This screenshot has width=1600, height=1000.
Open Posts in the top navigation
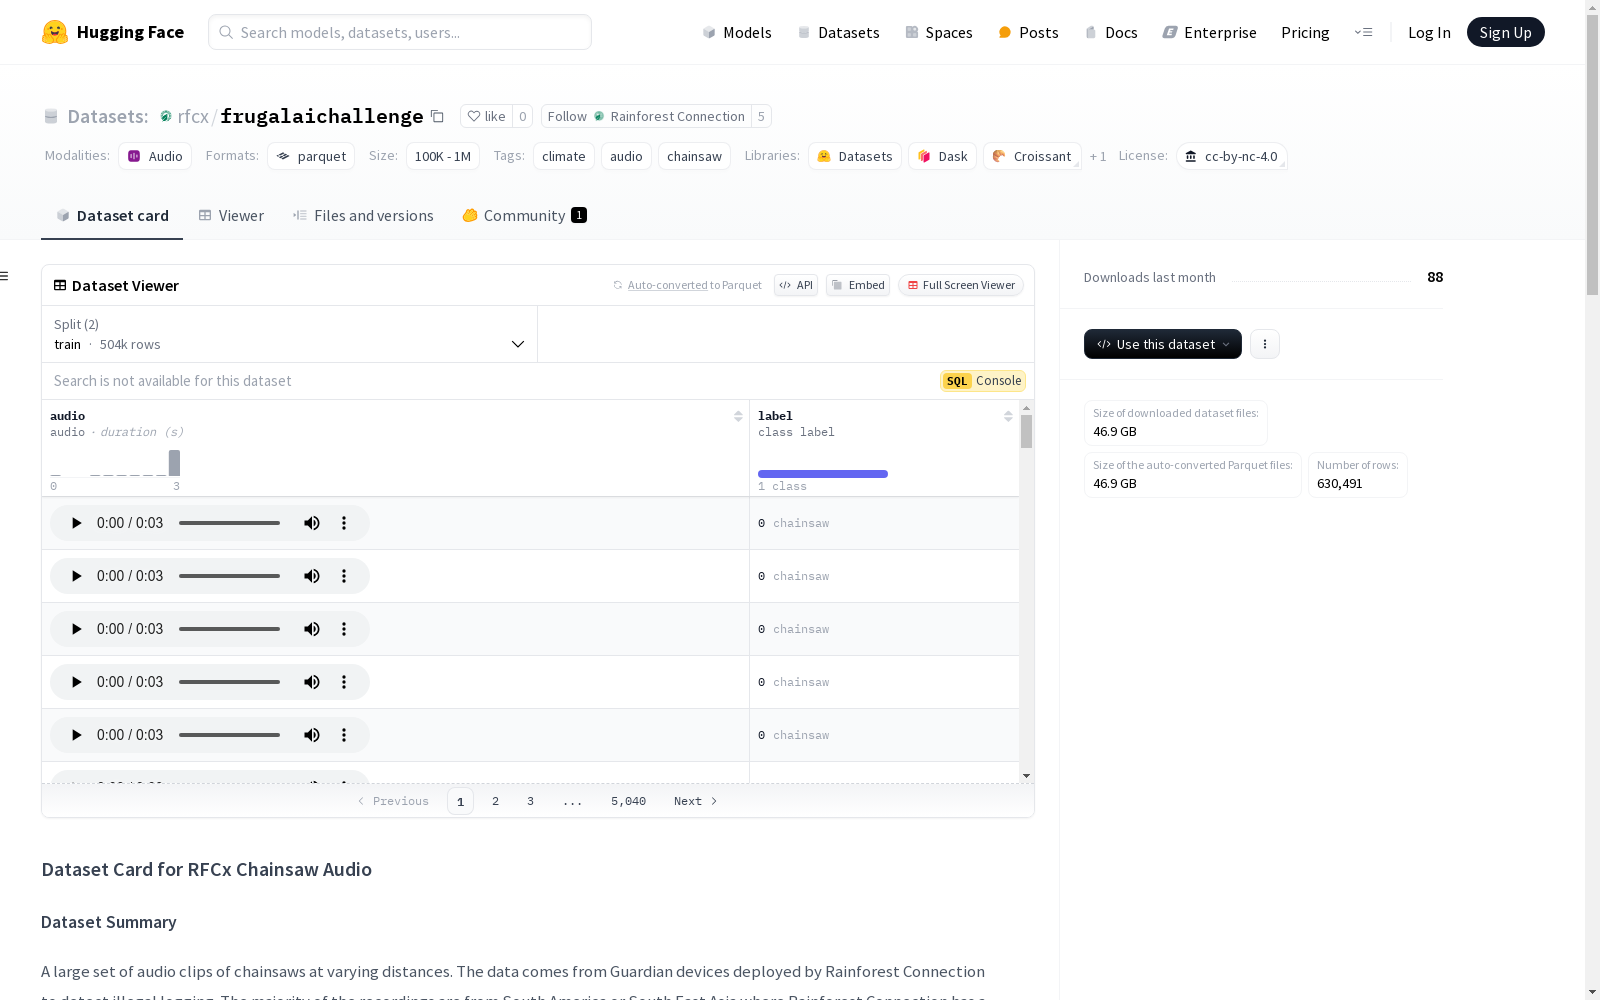pos(1029,32)
